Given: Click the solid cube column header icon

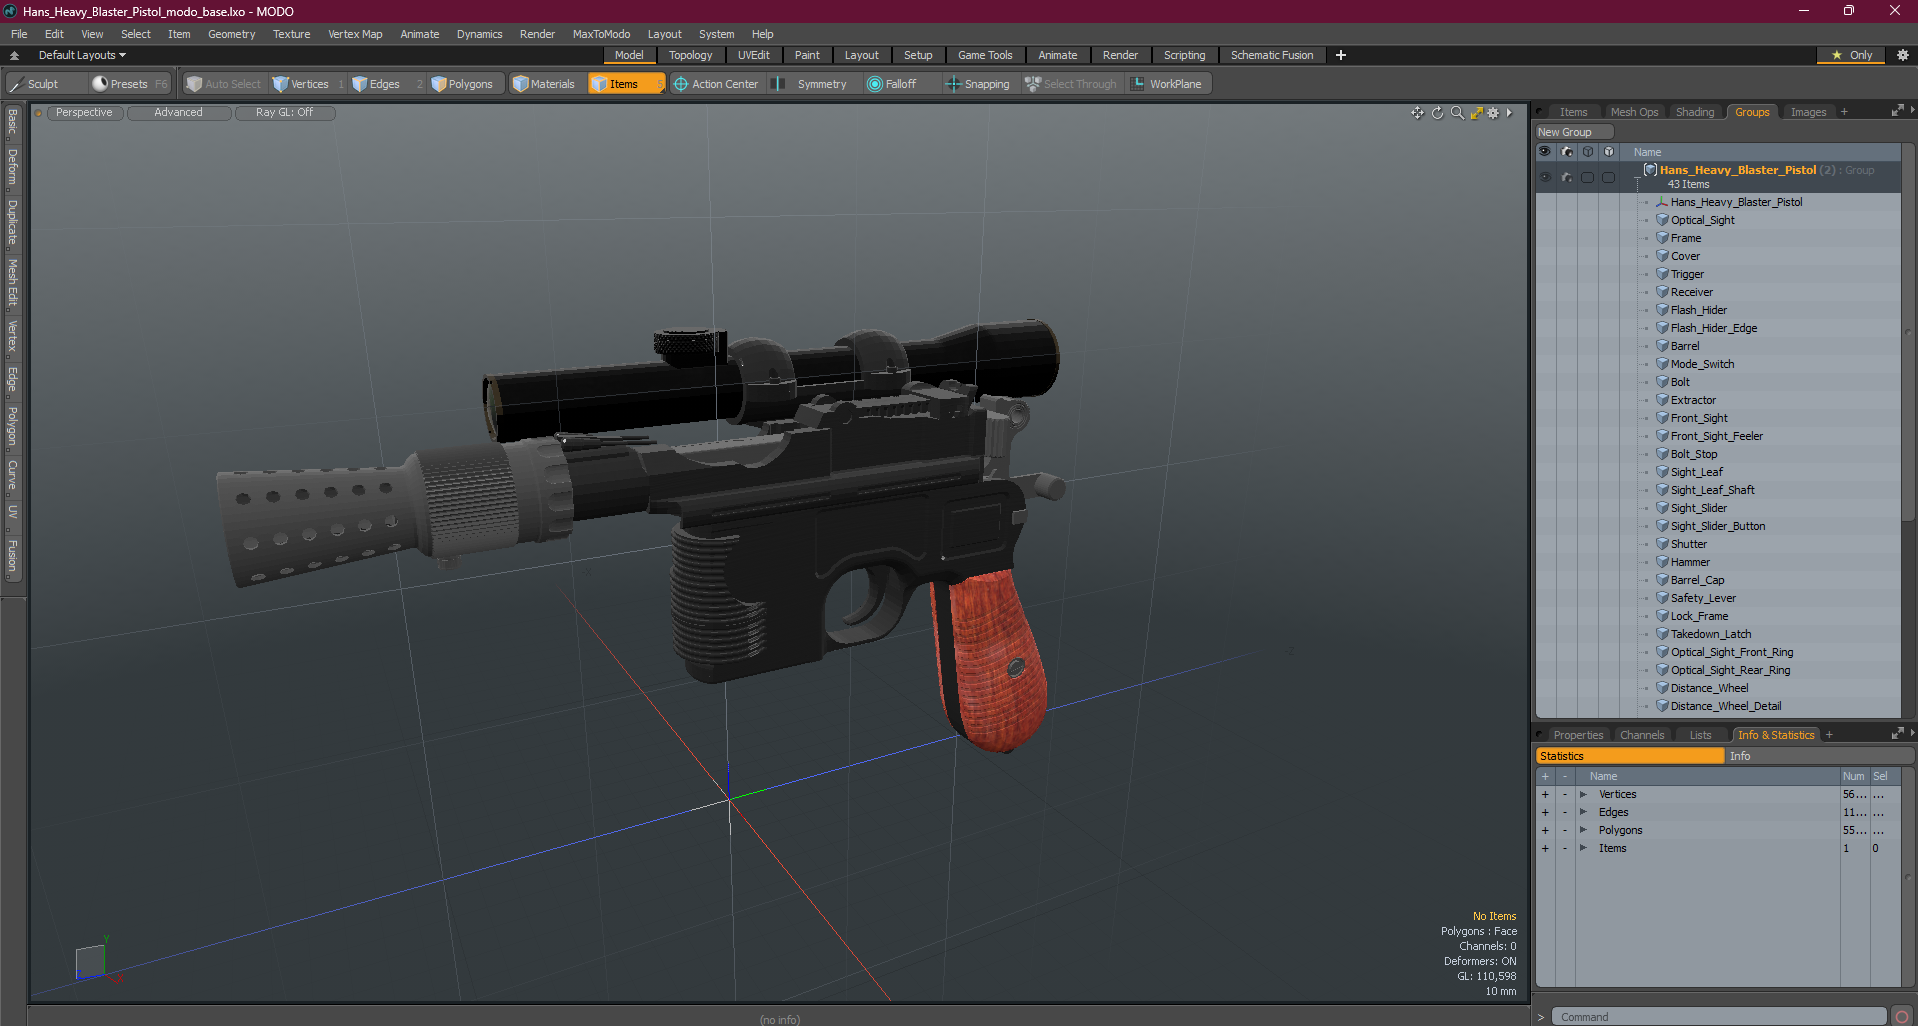Looking at the screenshot, I should point(1609,152).
